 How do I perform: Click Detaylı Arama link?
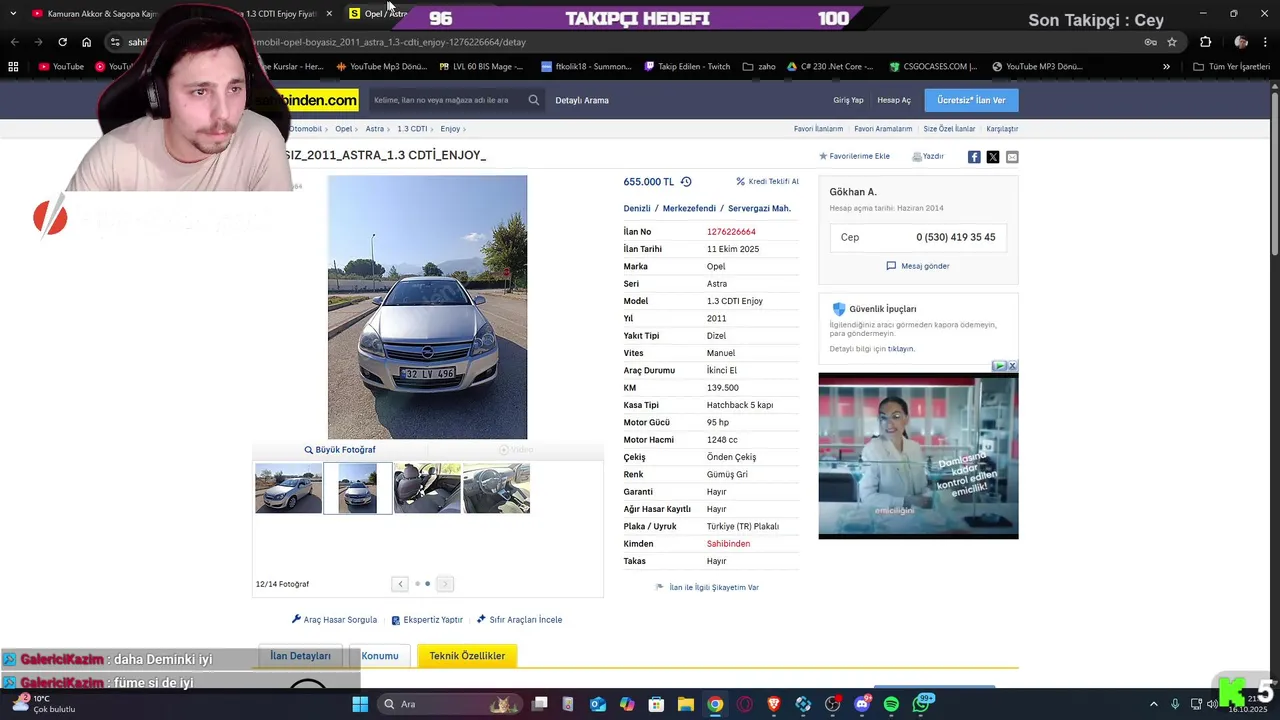tap(582, 100)
